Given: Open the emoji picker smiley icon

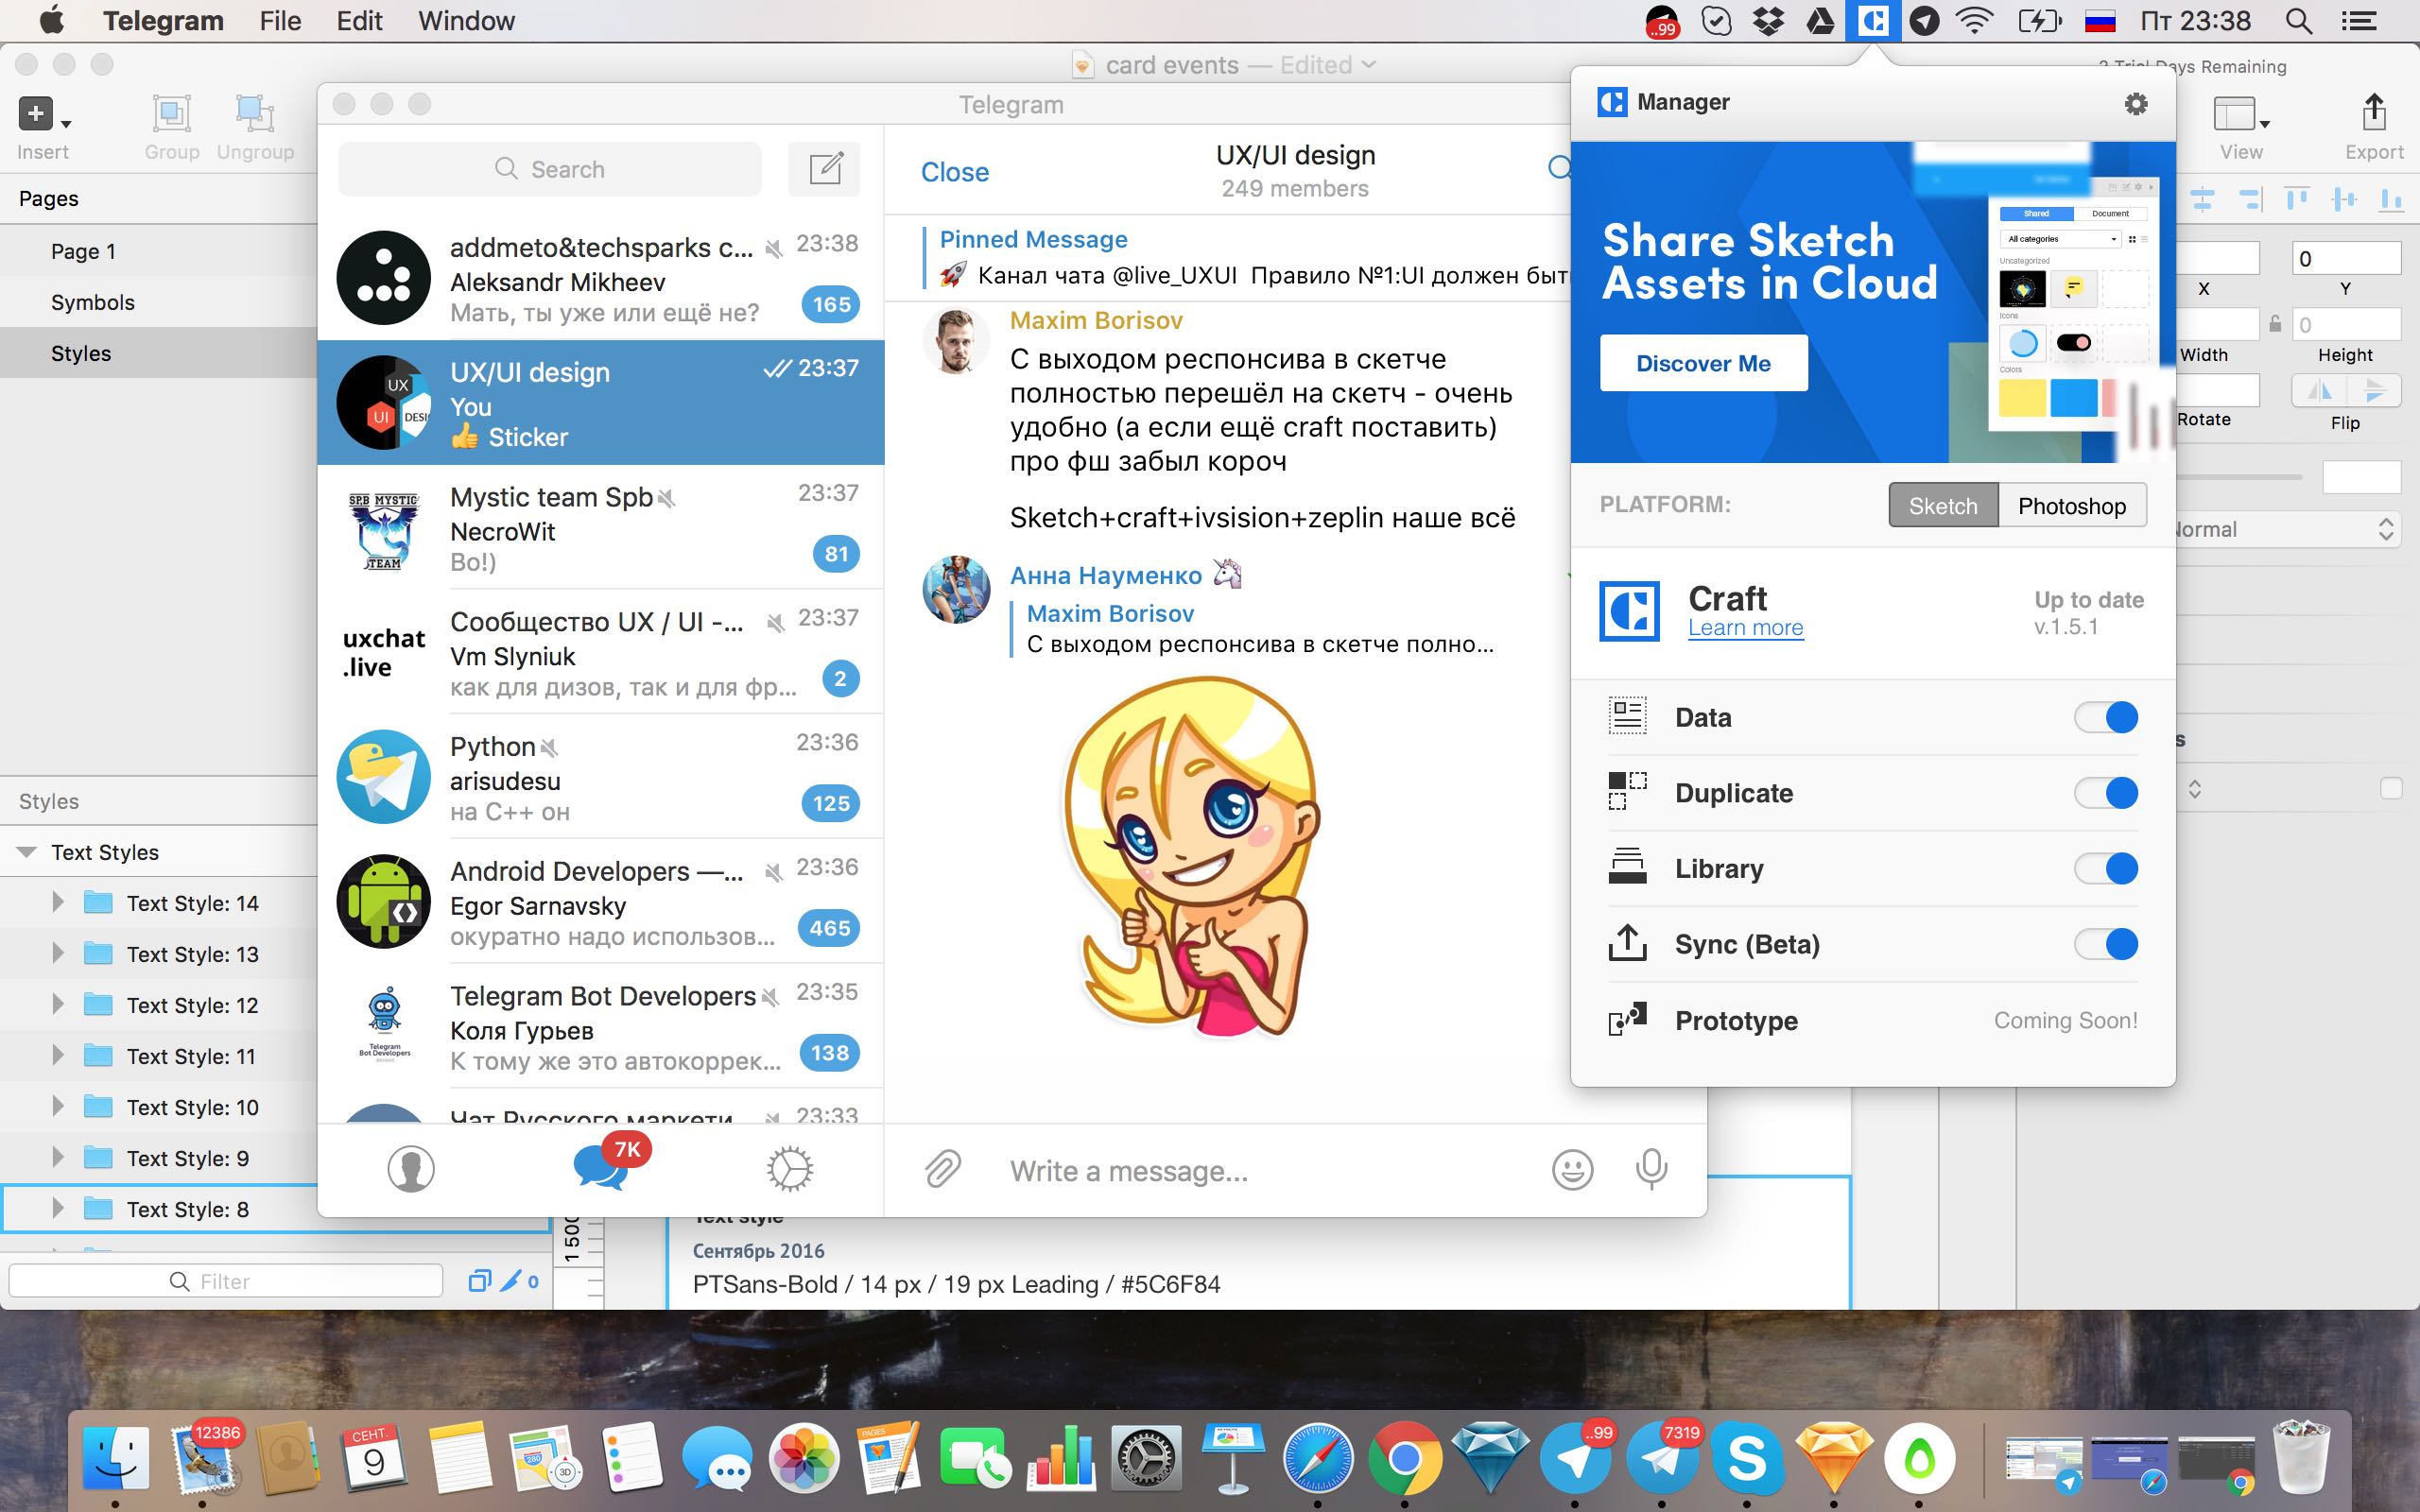Looking at the screenshot, I should click(x=1572, y=1169).
